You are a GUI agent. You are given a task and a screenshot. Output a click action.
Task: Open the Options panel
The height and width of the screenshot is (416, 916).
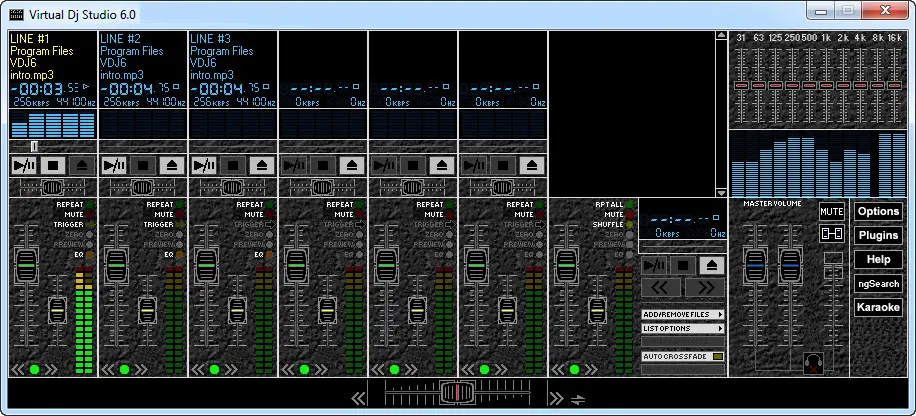[x=878, y=212]
